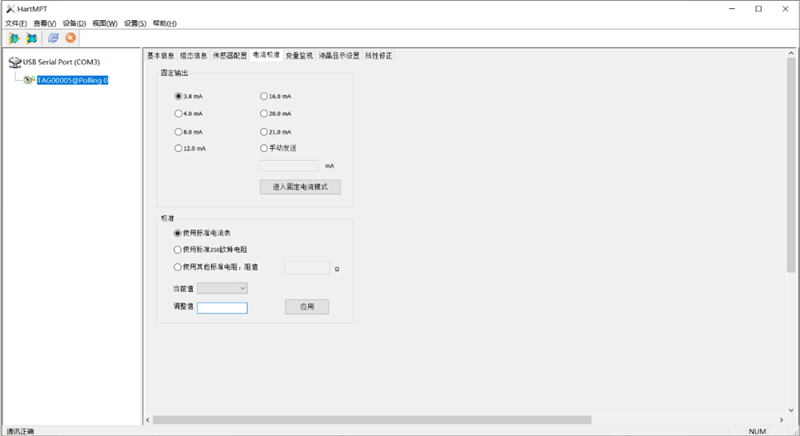The height and width of the screenshot is (436, 800).
Task: Switch to the 组态信息 tab
Action: tap(193, 56)
